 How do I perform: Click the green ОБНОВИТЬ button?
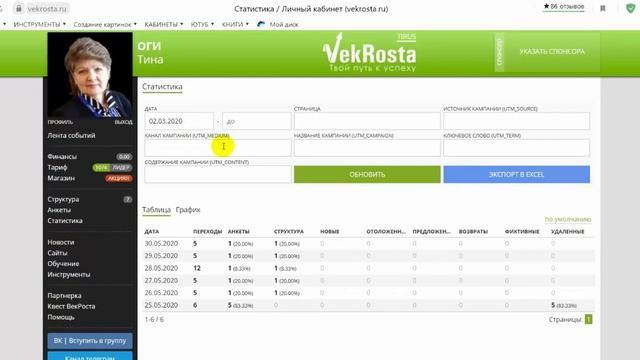point(367,174)
